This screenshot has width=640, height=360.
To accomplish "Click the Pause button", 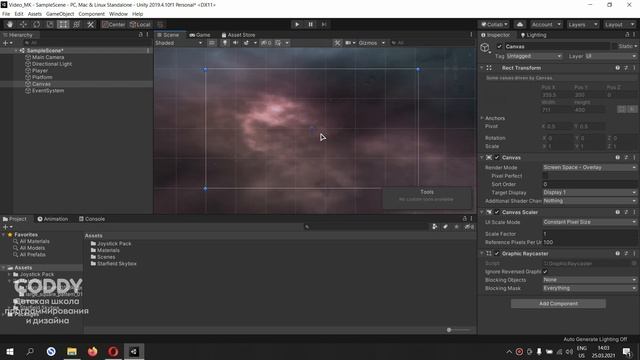I will click(x=311, y=24).
